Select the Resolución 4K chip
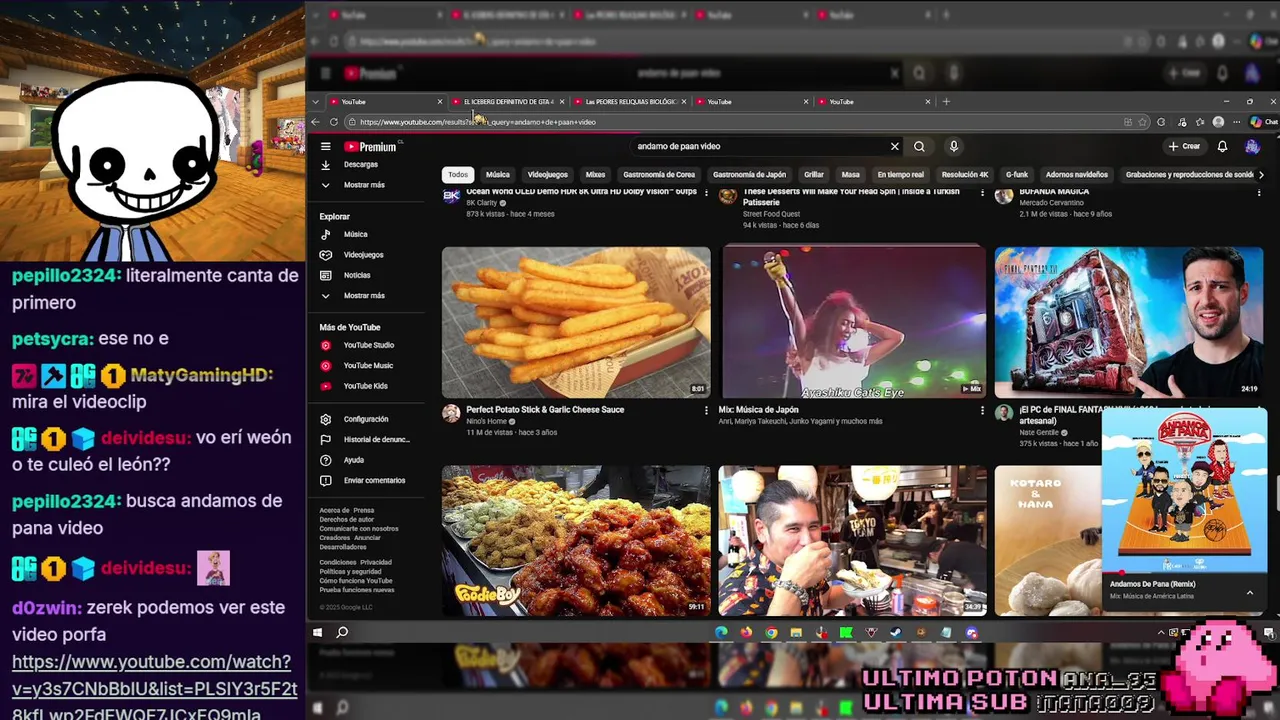1280x720 pixels. tap(965, 174)
